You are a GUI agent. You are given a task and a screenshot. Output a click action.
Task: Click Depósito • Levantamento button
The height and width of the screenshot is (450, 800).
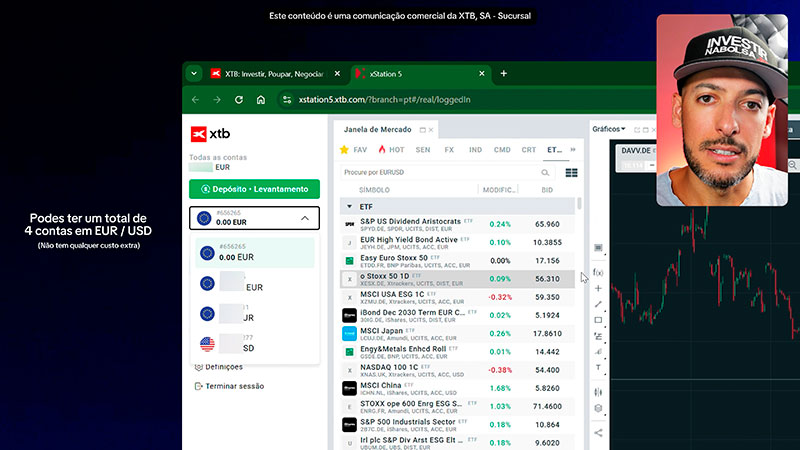tap(255, 189)
